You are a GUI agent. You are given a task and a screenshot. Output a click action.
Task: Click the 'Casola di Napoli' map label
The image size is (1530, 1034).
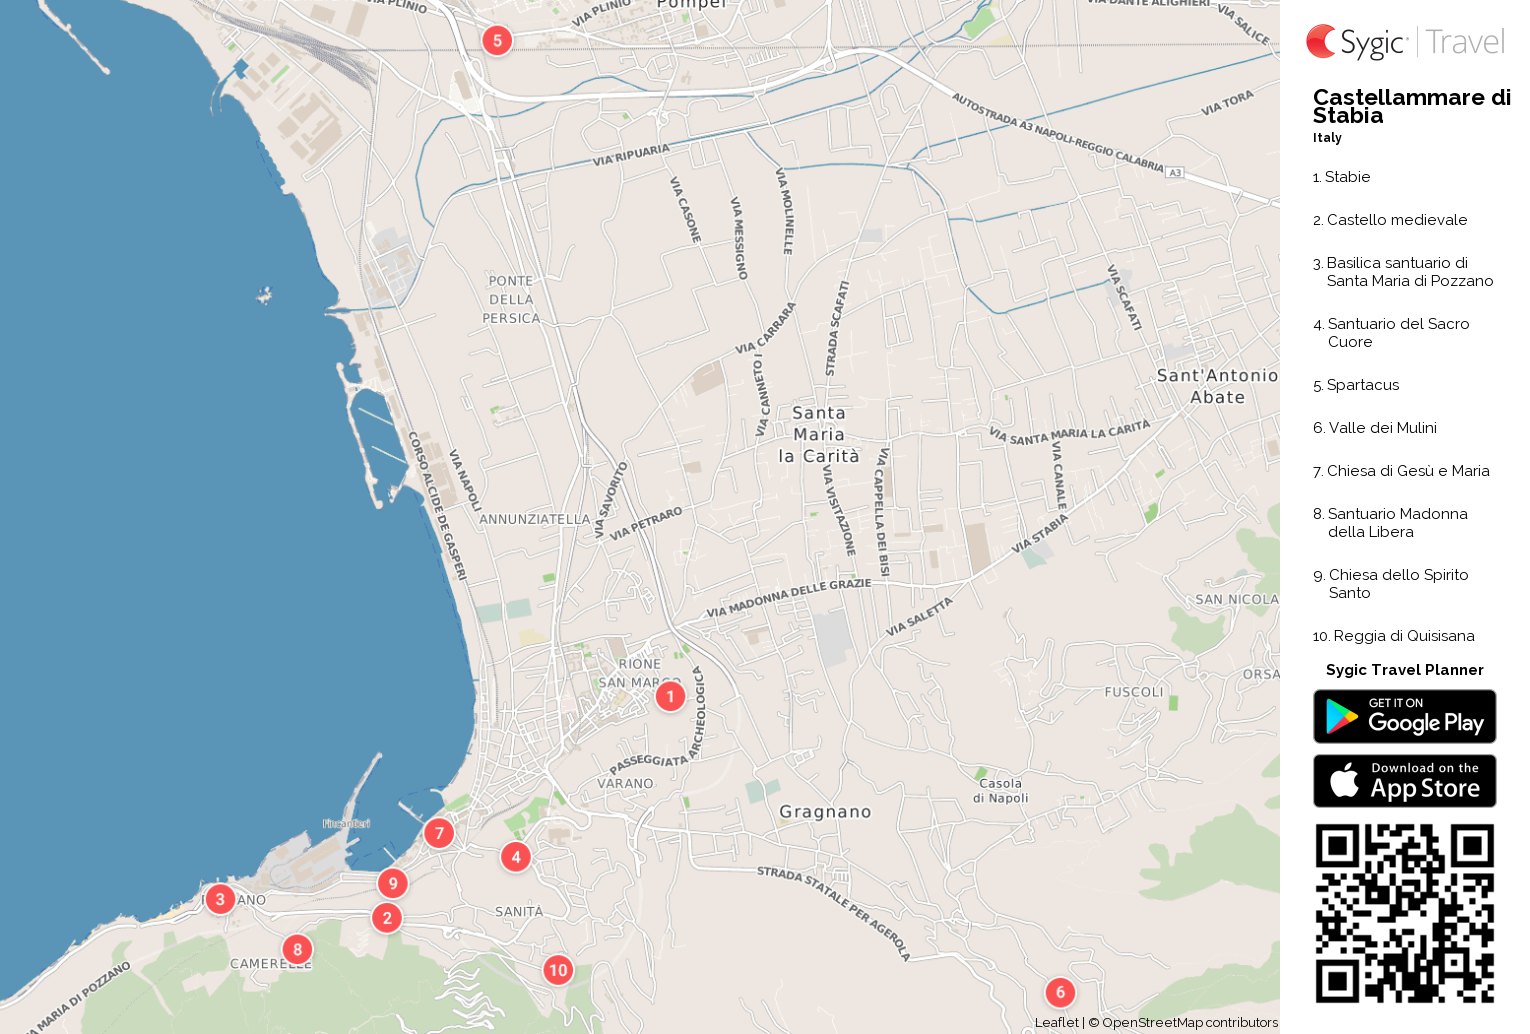click(1000, 791)
